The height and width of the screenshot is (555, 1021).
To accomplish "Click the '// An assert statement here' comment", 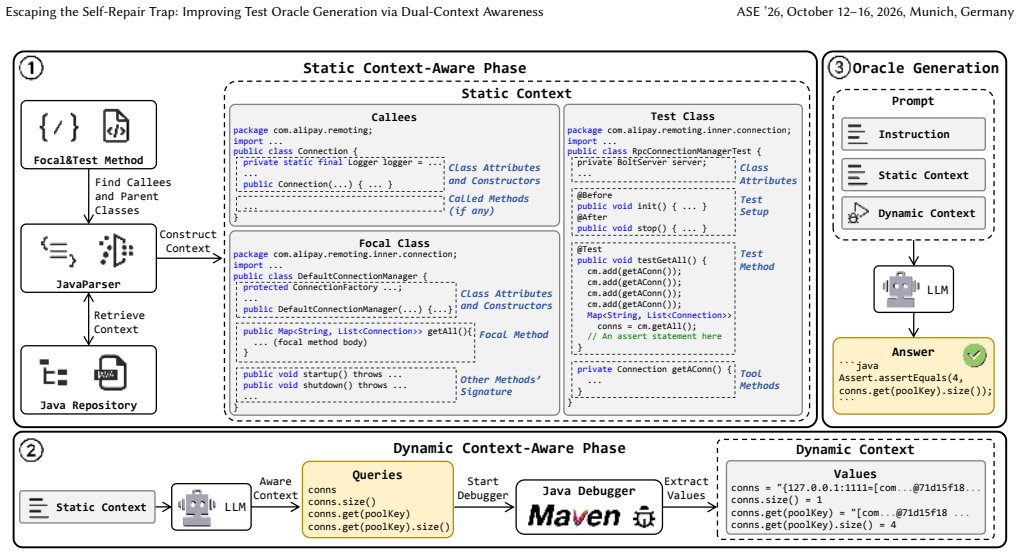I will tap(654, 336).
